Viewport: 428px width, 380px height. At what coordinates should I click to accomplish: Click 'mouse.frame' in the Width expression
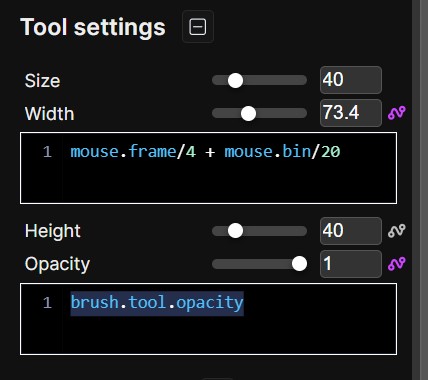pos(123,152)
